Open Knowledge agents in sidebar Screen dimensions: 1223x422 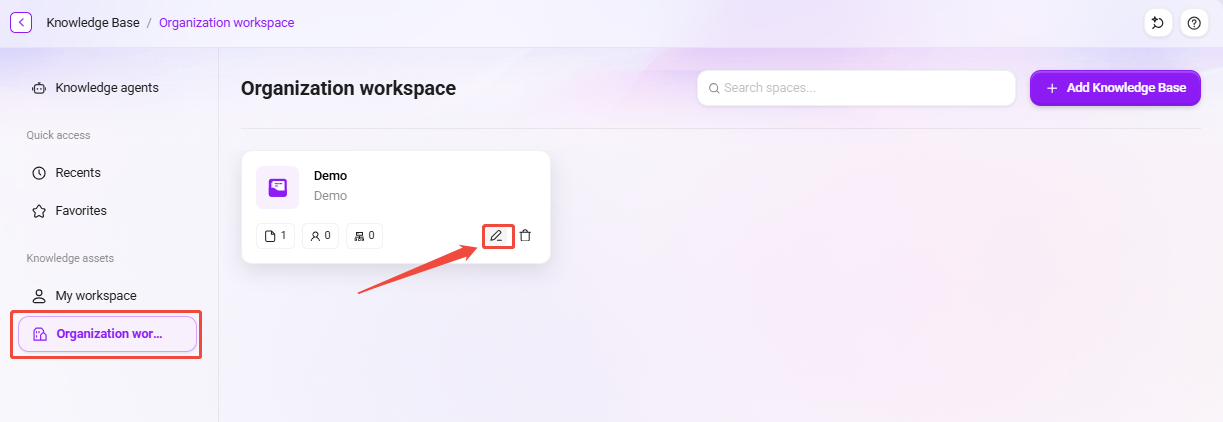108,88
